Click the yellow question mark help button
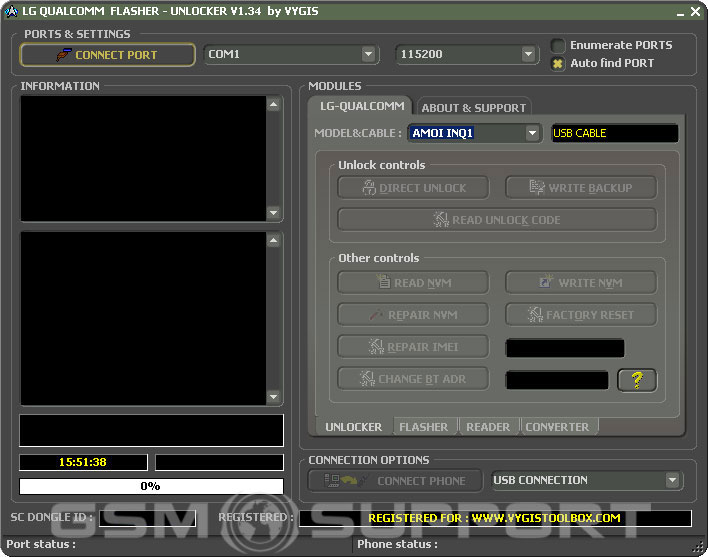The width and height of the screenshot is (708, 557). pyautogui.click(x=637, y=380)
